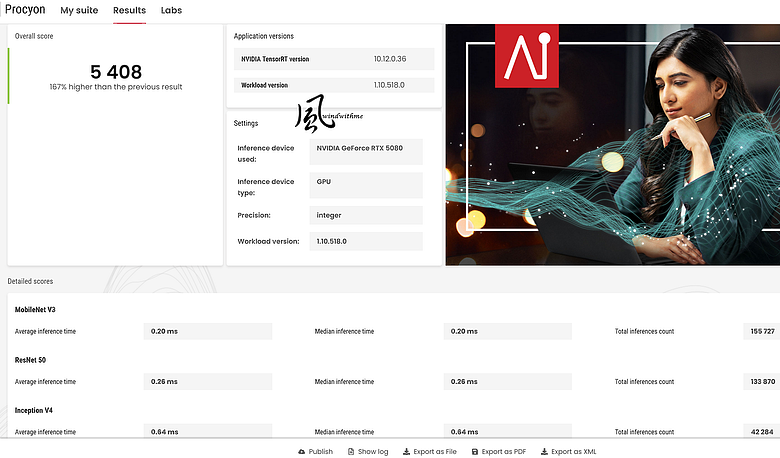This screenshot has height=458, width=780.
Task: Click the GPU inference device type field
Action: click(366, 185)
